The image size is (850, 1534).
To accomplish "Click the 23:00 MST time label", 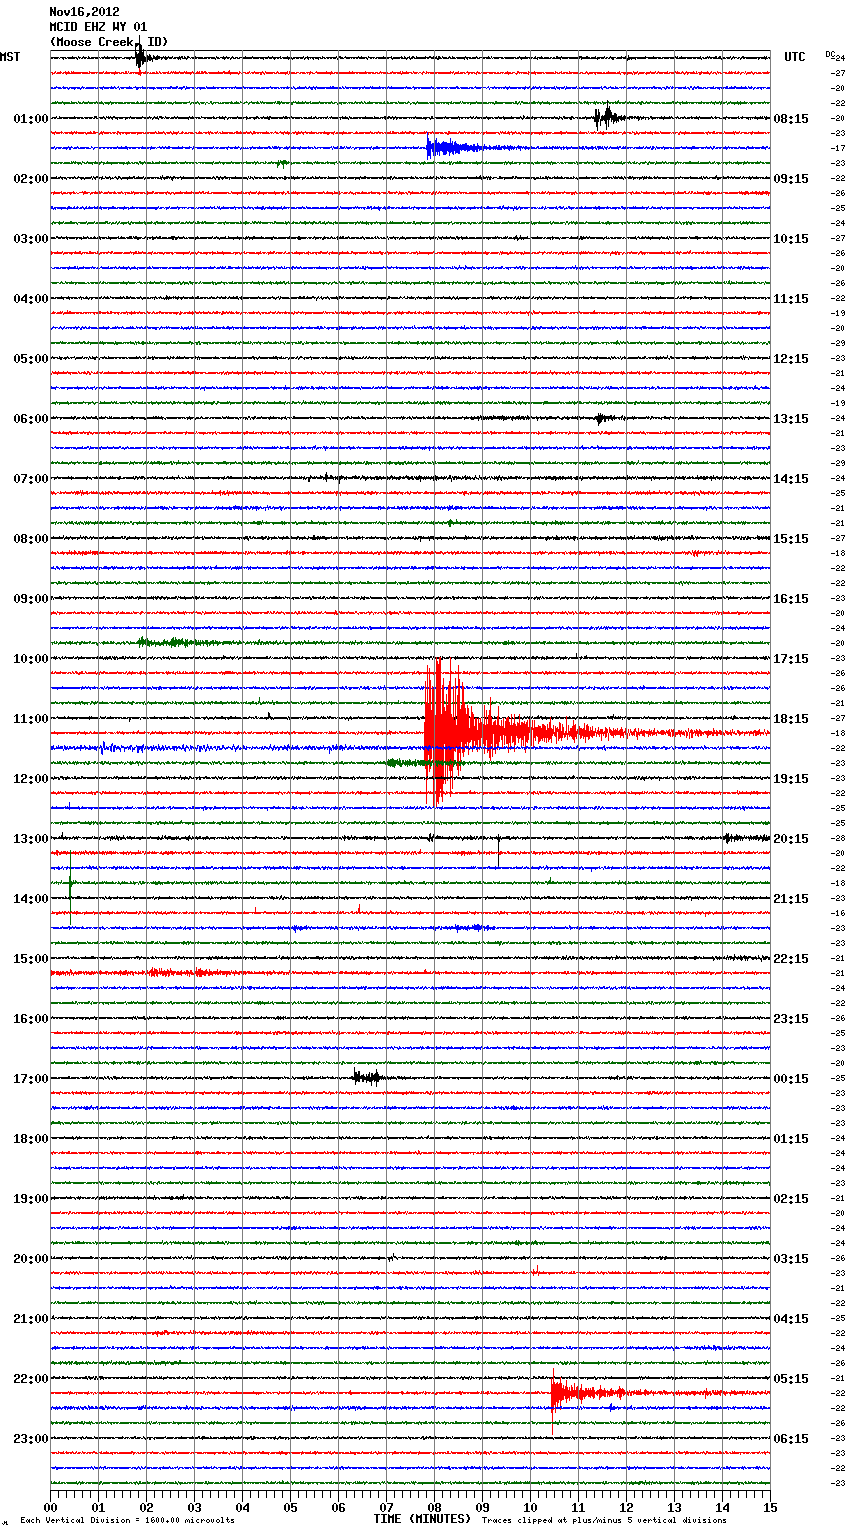I will pyautogui.click(x=30, y=1439).
